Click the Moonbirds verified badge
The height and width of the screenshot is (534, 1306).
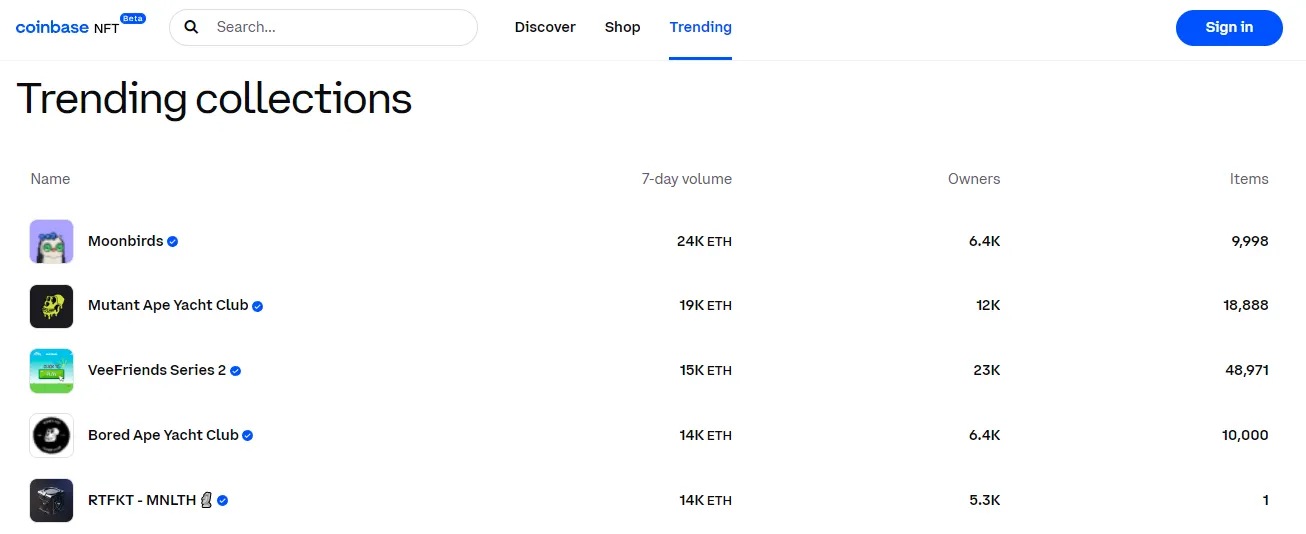[x=173, y=241]
